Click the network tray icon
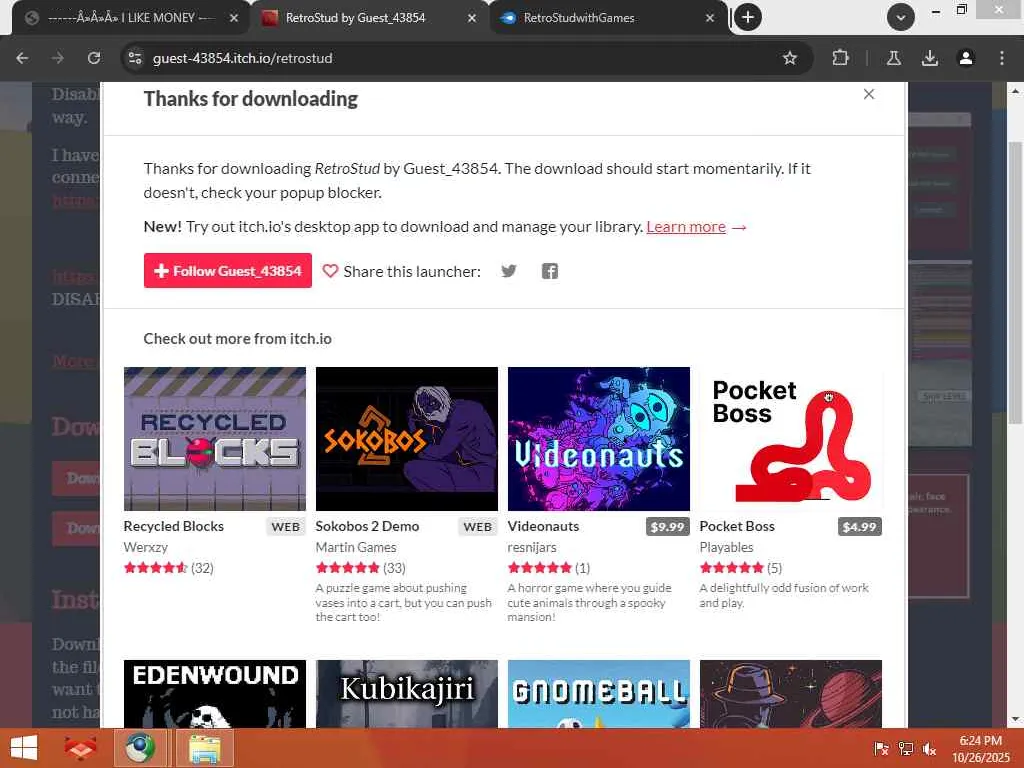This screenshot has height=768, width=1024. (906, 749)
